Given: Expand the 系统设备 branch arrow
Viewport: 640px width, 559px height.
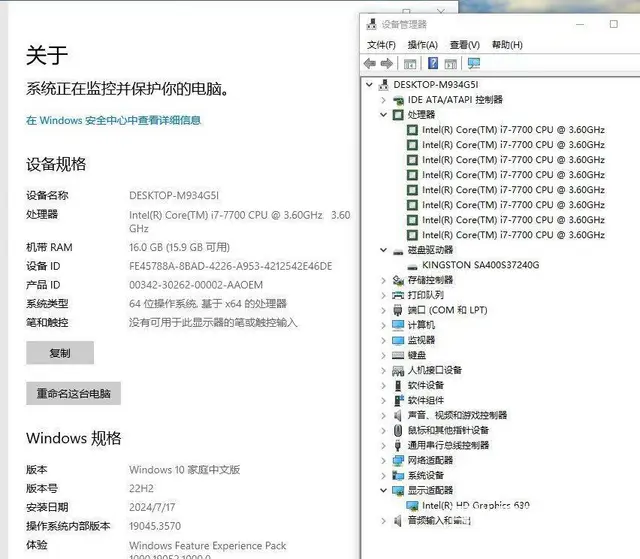Looking at the screenshot, I should point(383,475).
